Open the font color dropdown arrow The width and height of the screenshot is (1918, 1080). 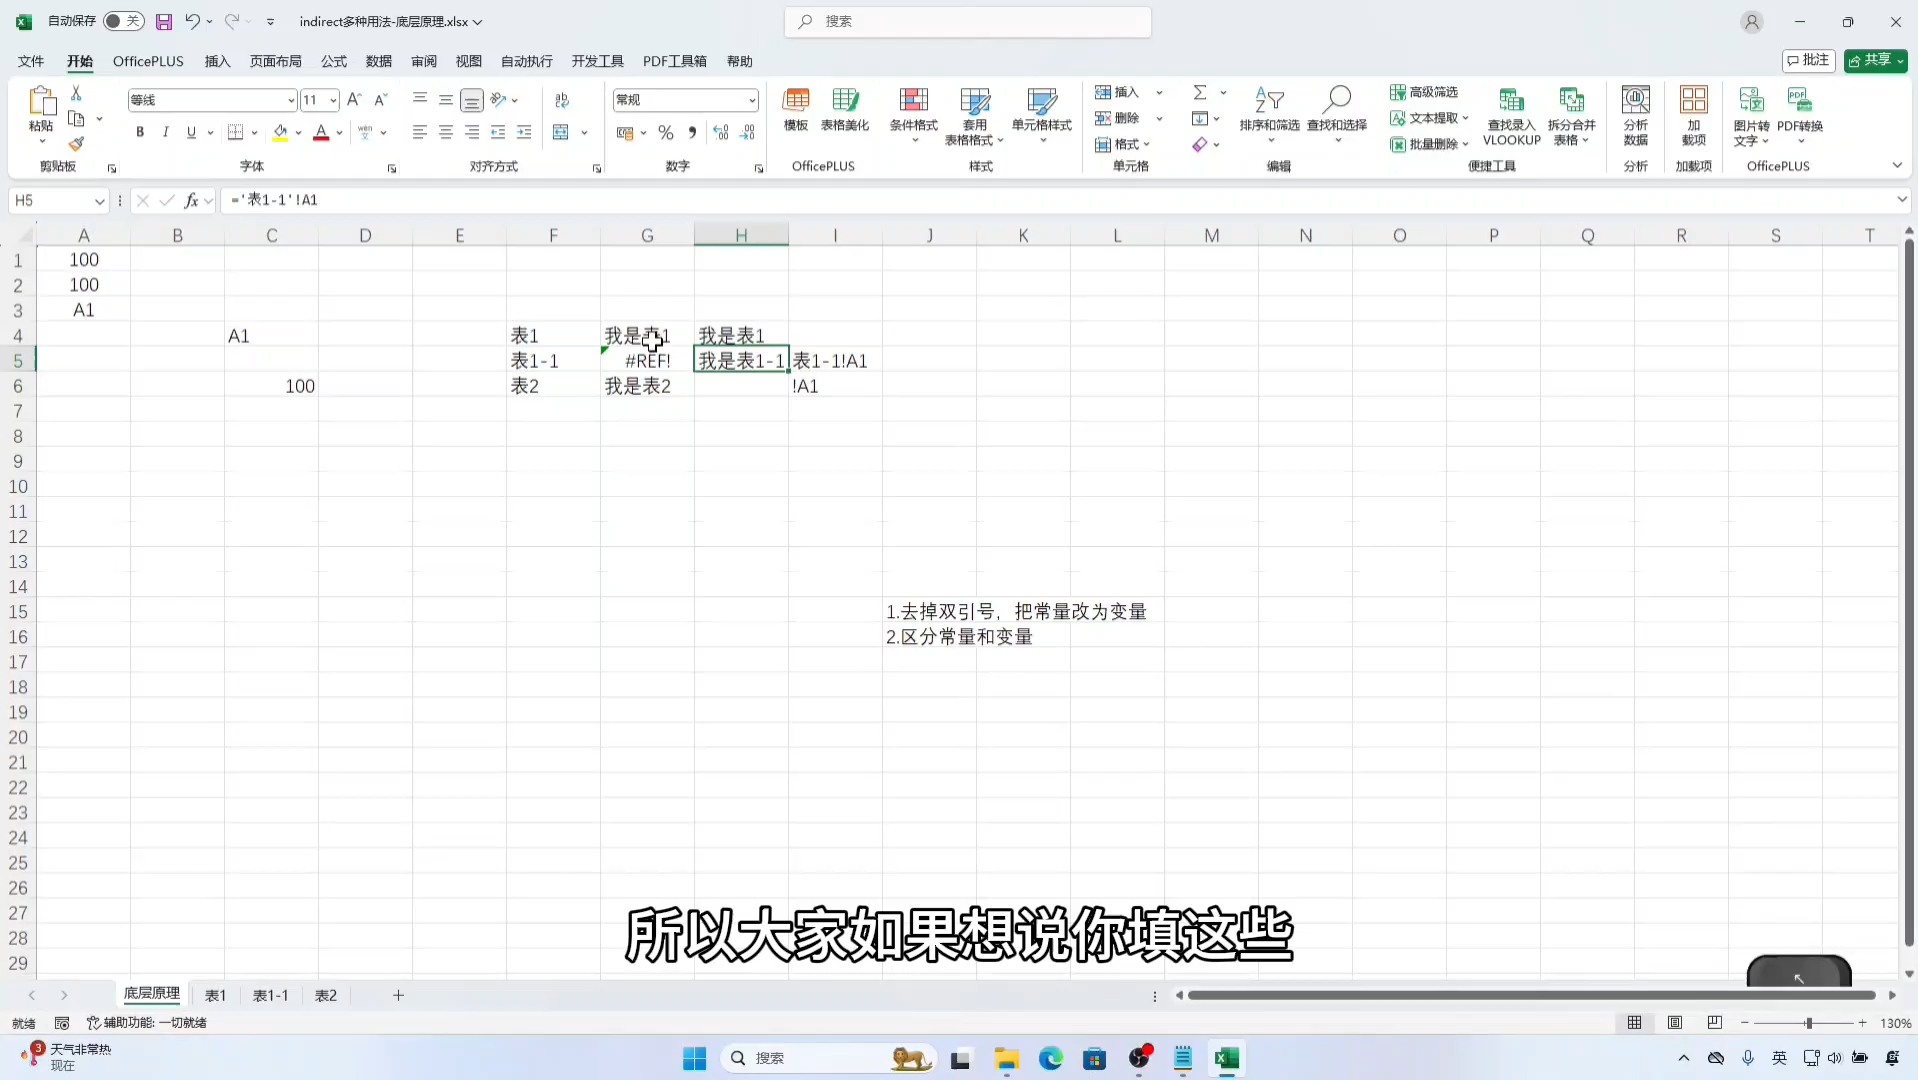(x=339, y=132)
